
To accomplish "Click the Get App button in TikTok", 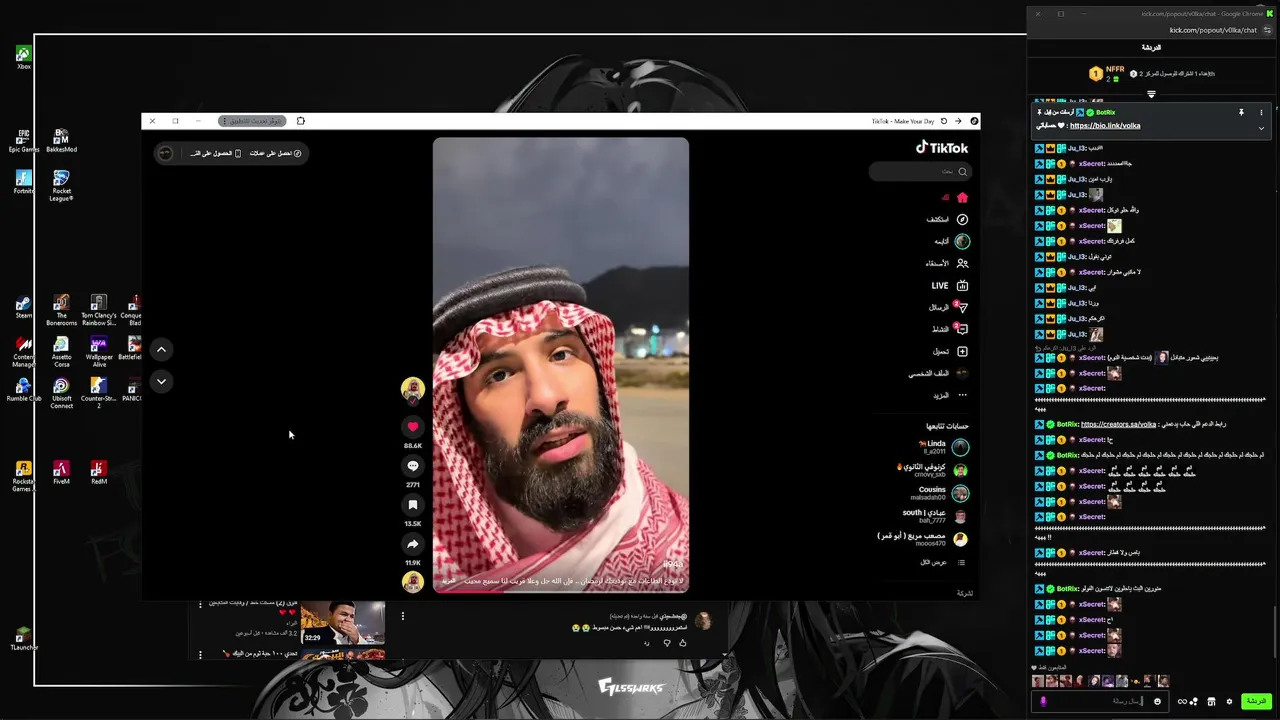I will [x=214, y=153].
